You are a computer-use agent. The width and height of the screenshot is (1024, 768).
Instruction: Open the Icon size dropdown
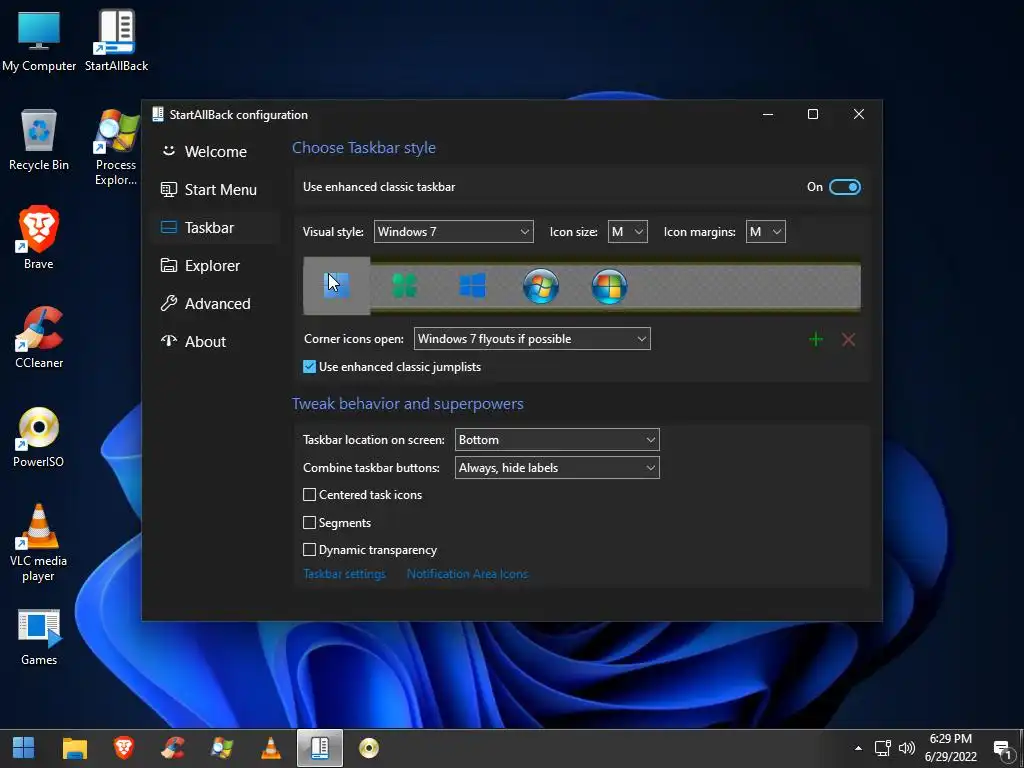(x=628, y=232)
